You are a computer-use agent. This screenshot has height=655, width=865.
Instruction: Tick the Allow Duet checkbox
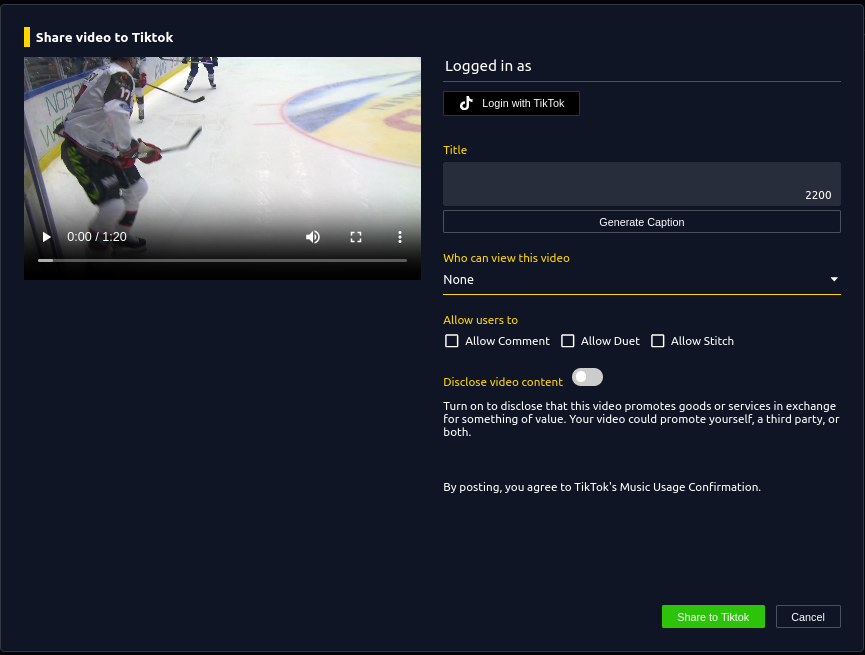[x=568, y=341]
